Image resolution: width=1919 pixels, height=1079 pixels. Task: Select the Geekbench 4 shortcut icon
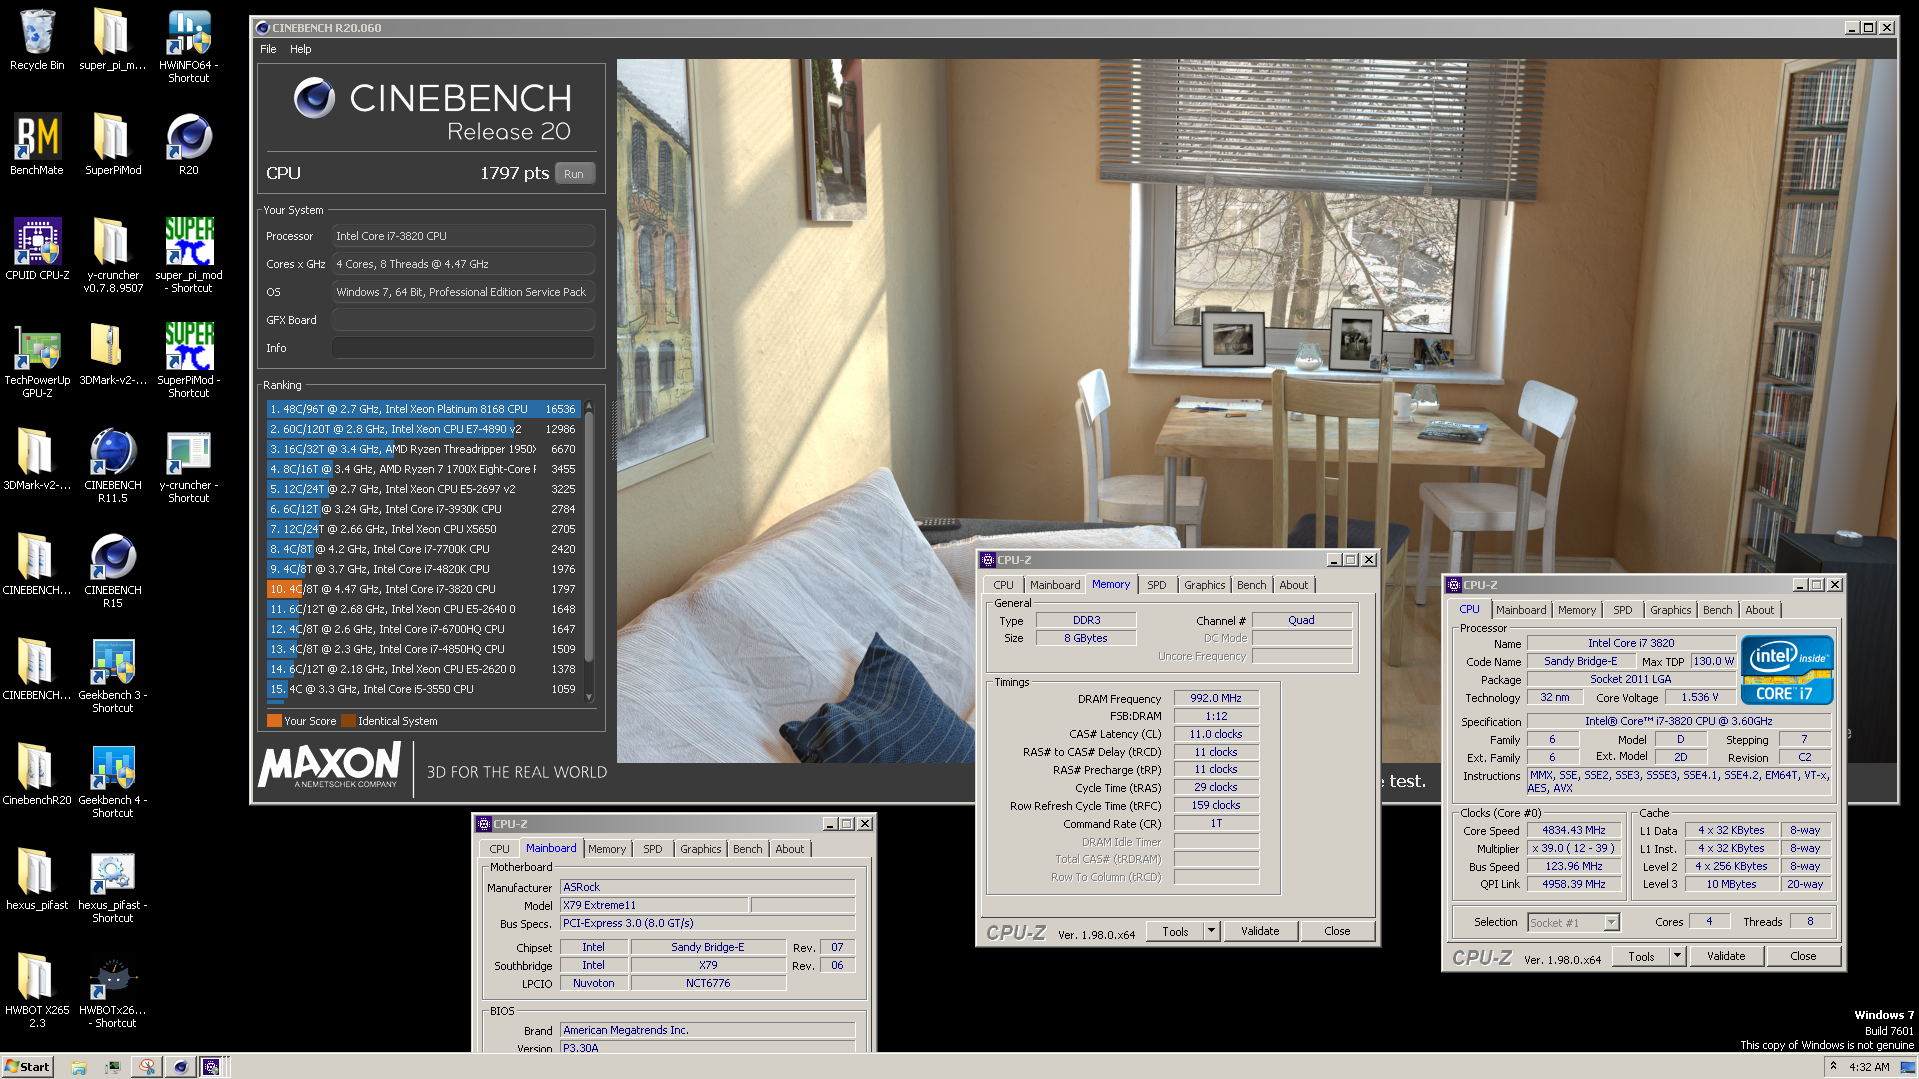pyautogui.click(x=112, y=780)
